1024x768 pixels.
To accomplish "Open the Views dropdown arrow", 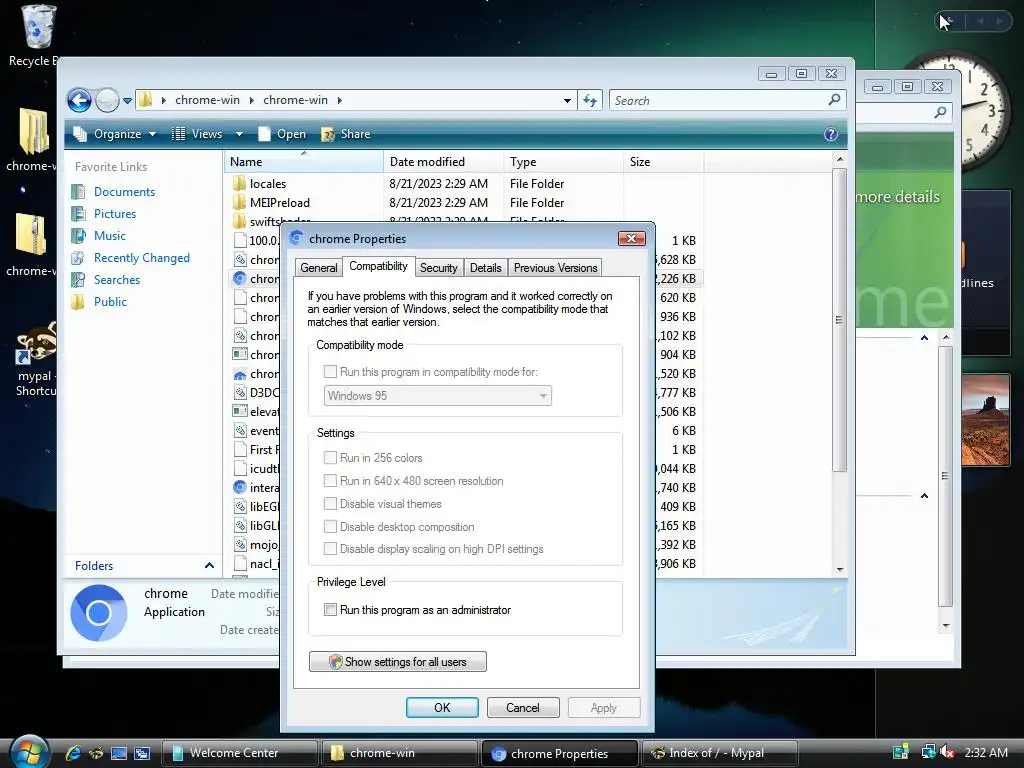I will tap(239, 134).
